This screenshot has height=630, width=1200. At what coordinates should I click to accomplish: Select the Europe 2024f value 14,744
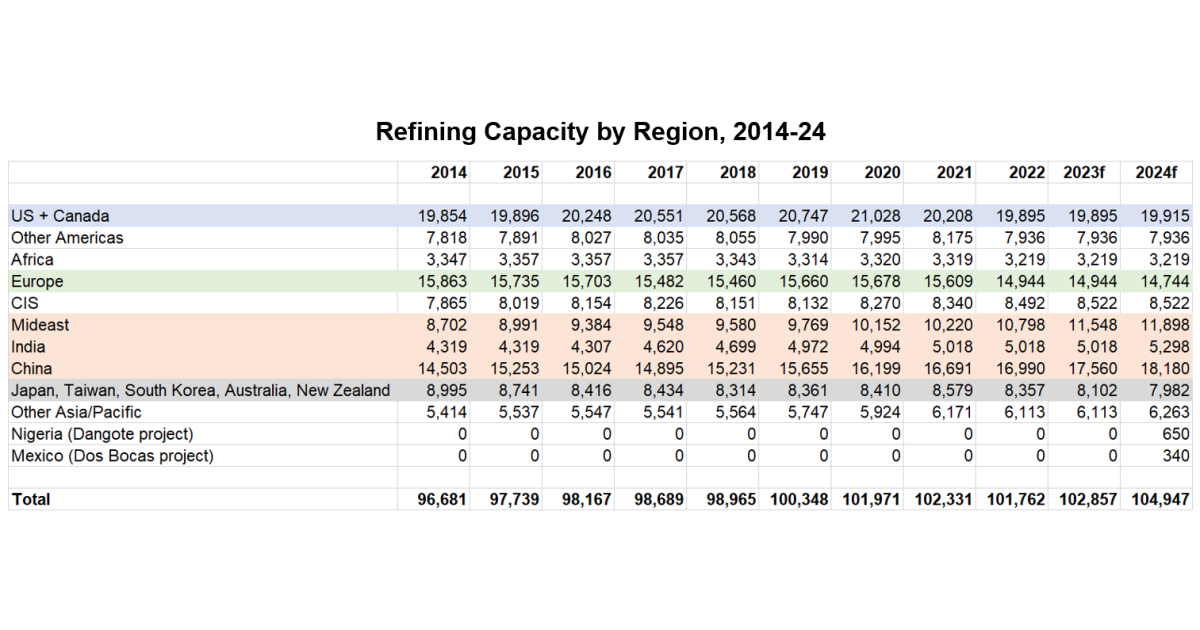coord(1166,282)
